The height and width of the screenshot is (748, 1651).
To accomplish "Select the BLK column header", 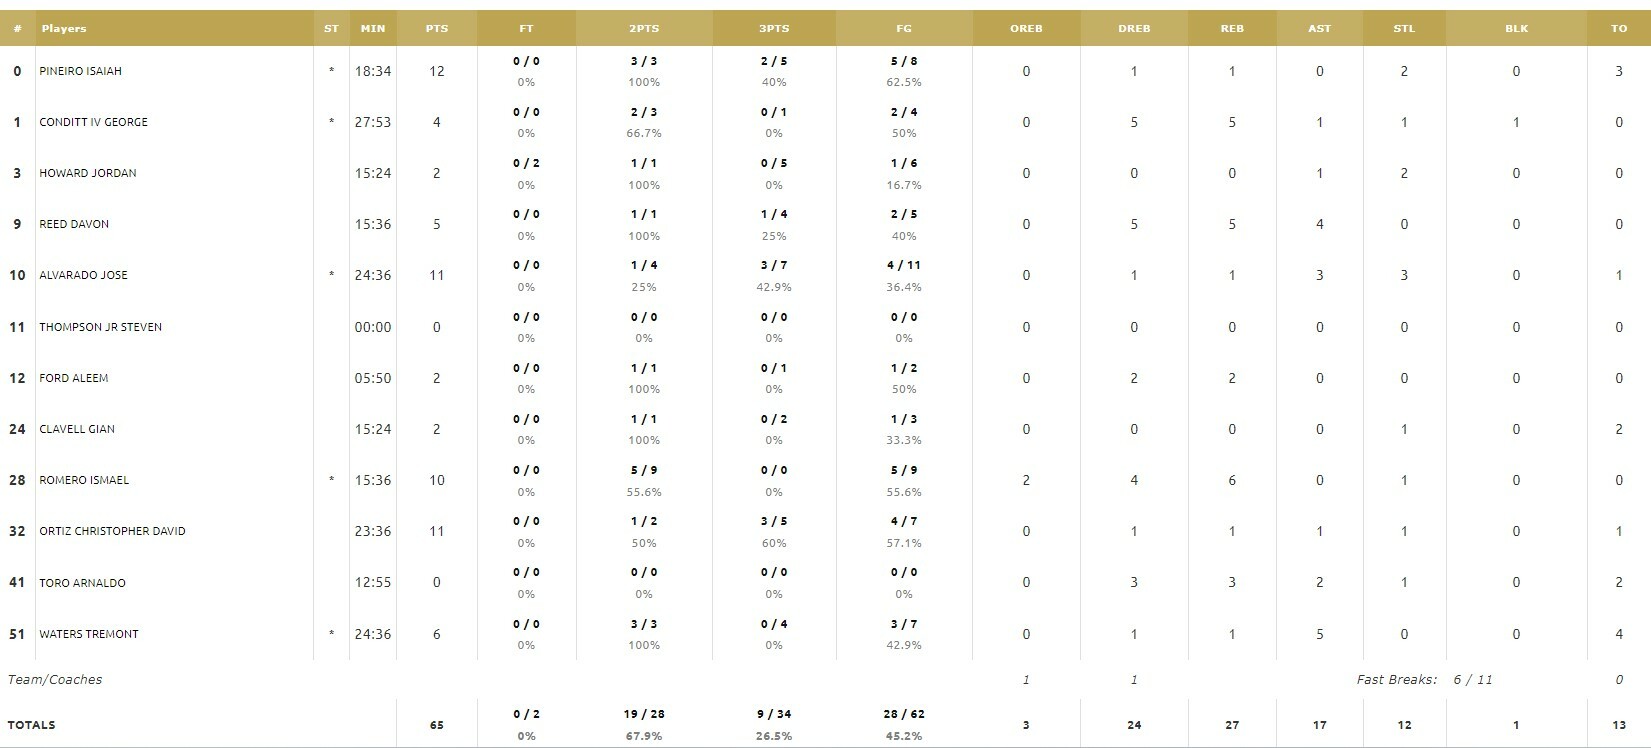I will (x=1516, y=28).
